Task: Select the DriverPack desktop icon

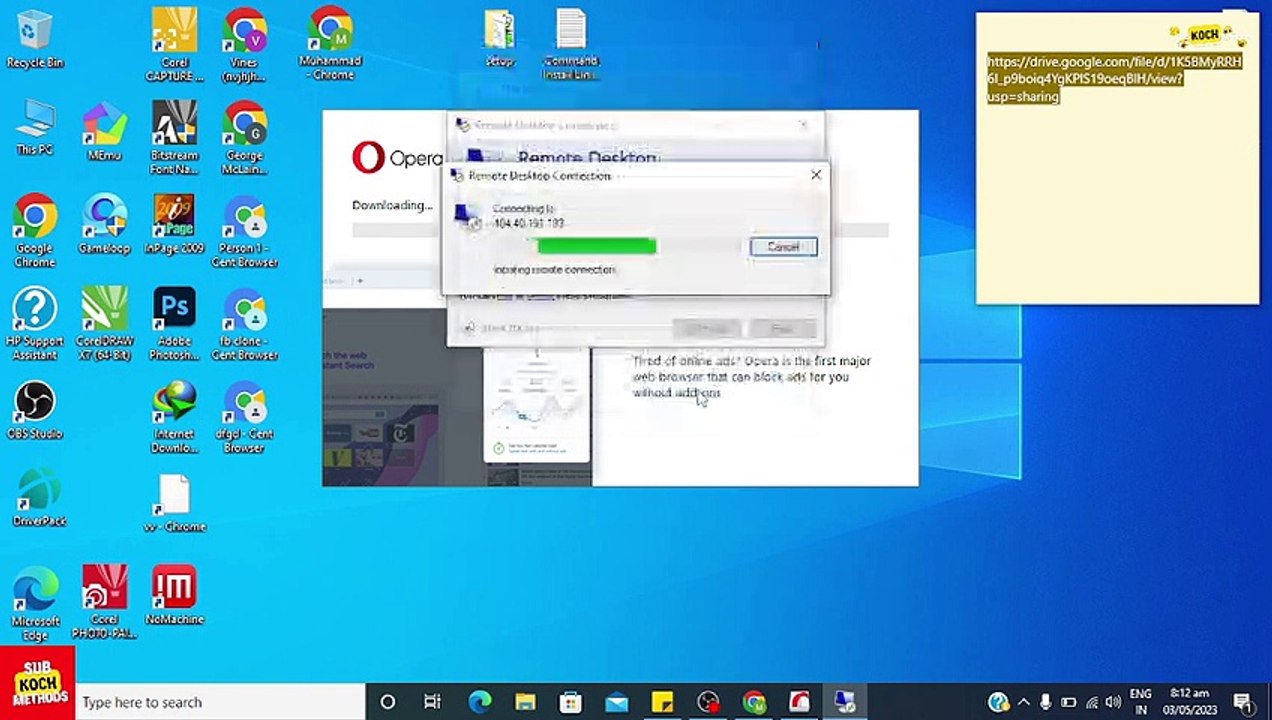Action: [x=38, y=498]
